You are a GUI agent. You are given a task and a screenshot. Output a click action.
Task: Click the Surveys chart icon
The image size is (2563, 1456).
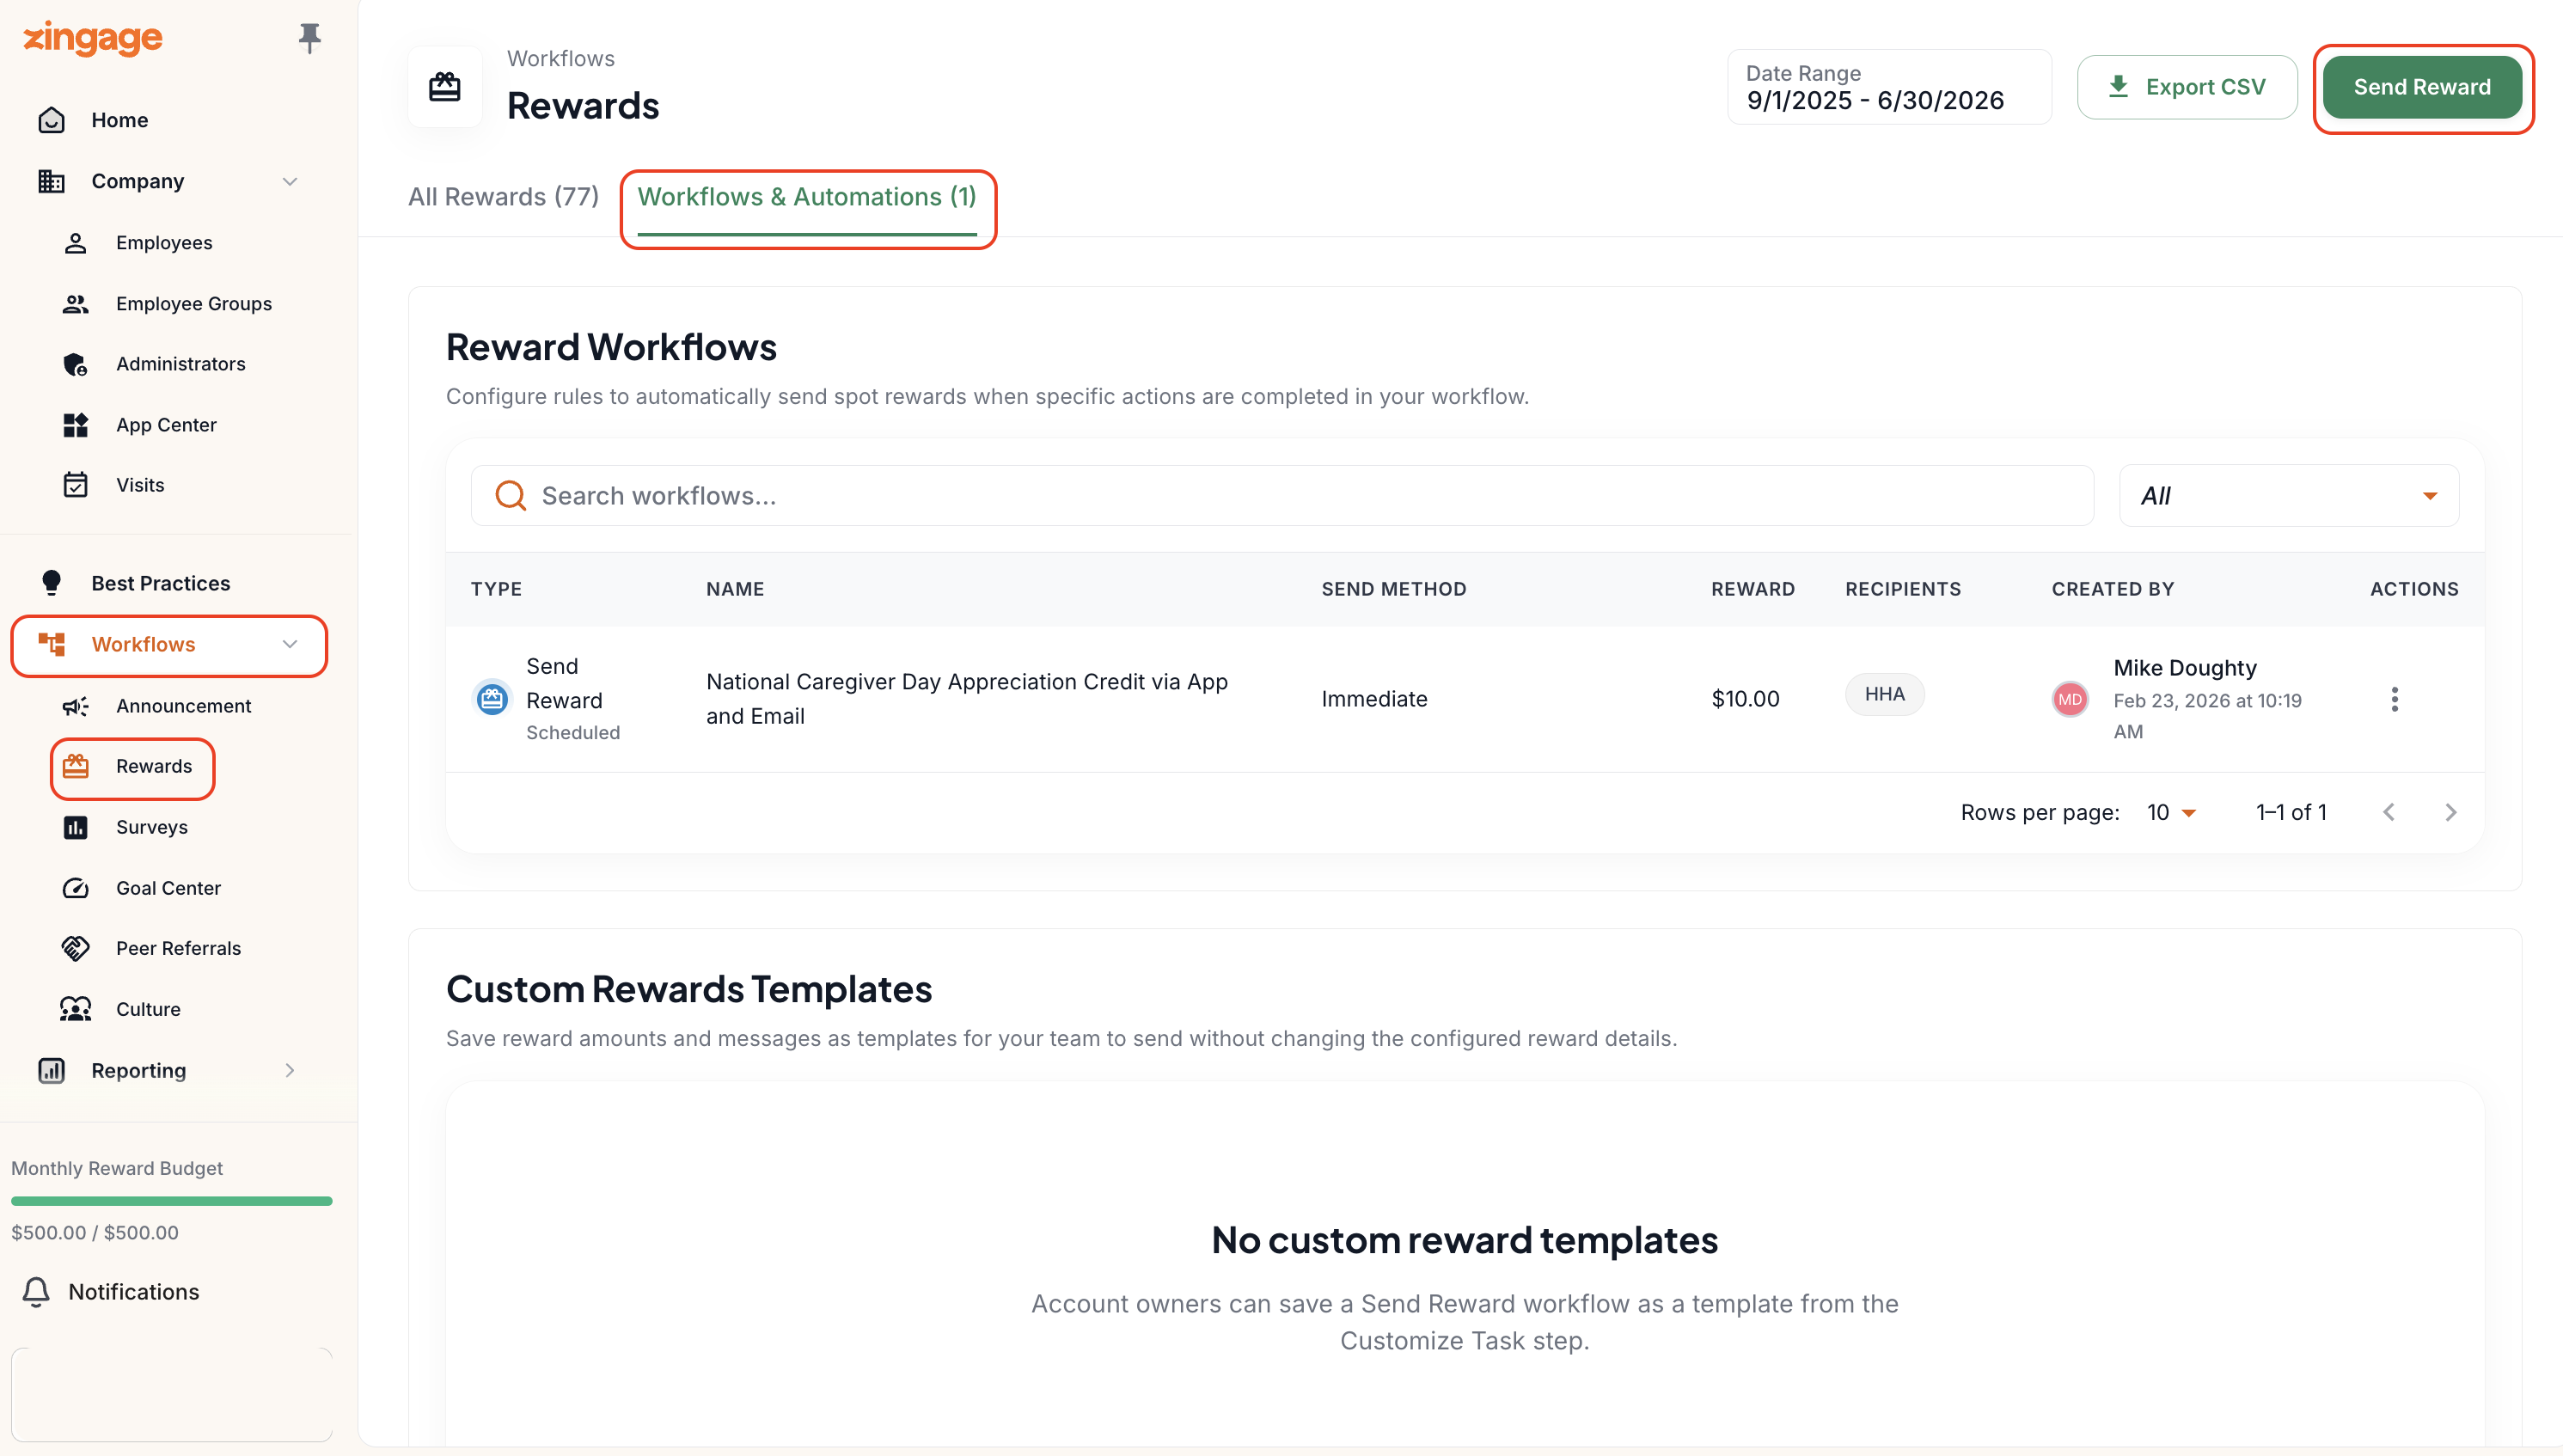click(76, 828)
